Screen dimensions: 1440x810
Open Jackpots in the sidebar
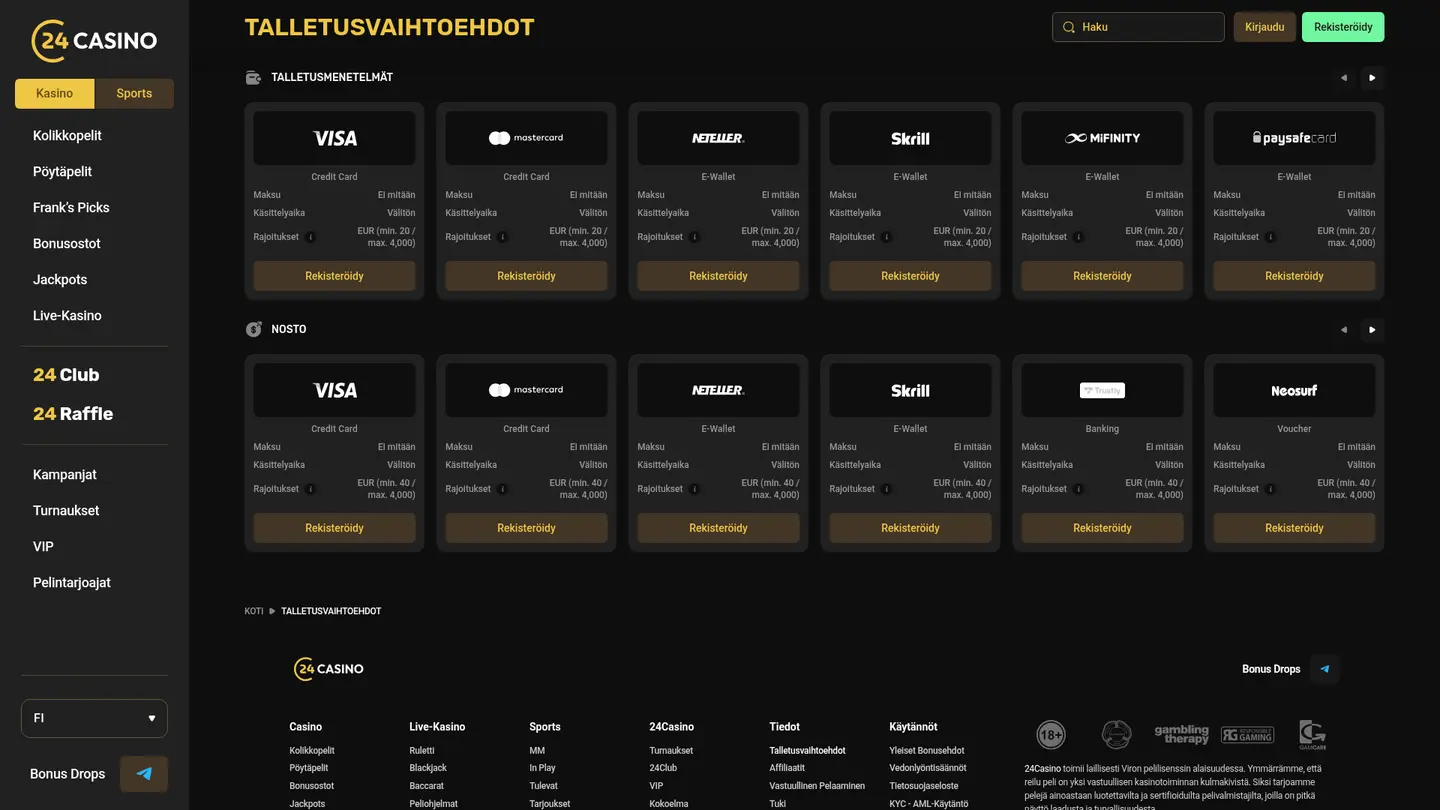pos(60,280)
